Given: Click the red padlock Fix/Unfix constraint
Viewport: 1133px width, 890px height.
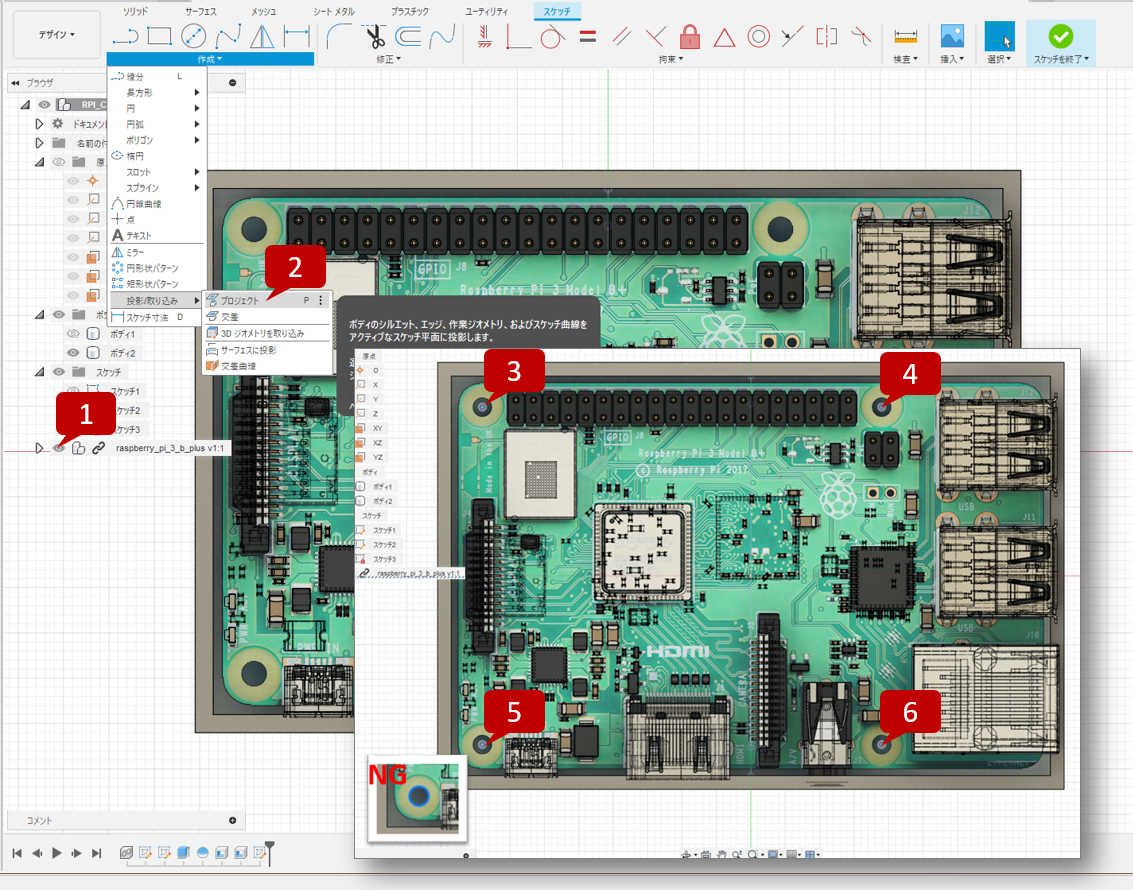Looking at the screenshot, I should [x=690, y=35].
